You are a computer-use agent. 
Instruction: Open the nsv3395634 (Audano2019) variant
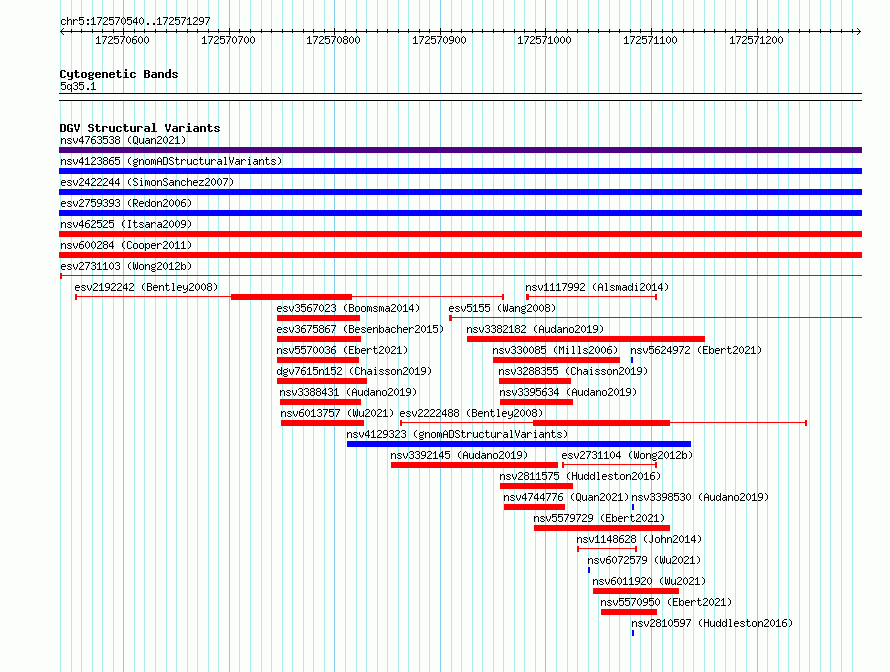[x=568, y=392]
